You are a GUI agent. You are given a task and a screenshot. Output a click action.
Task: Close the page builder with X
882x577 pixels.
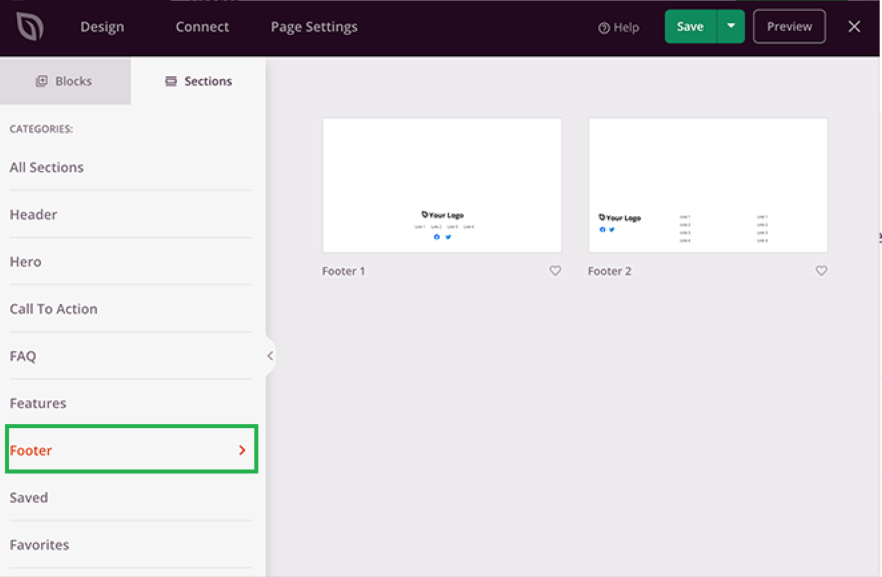click(x=854, y=27)
